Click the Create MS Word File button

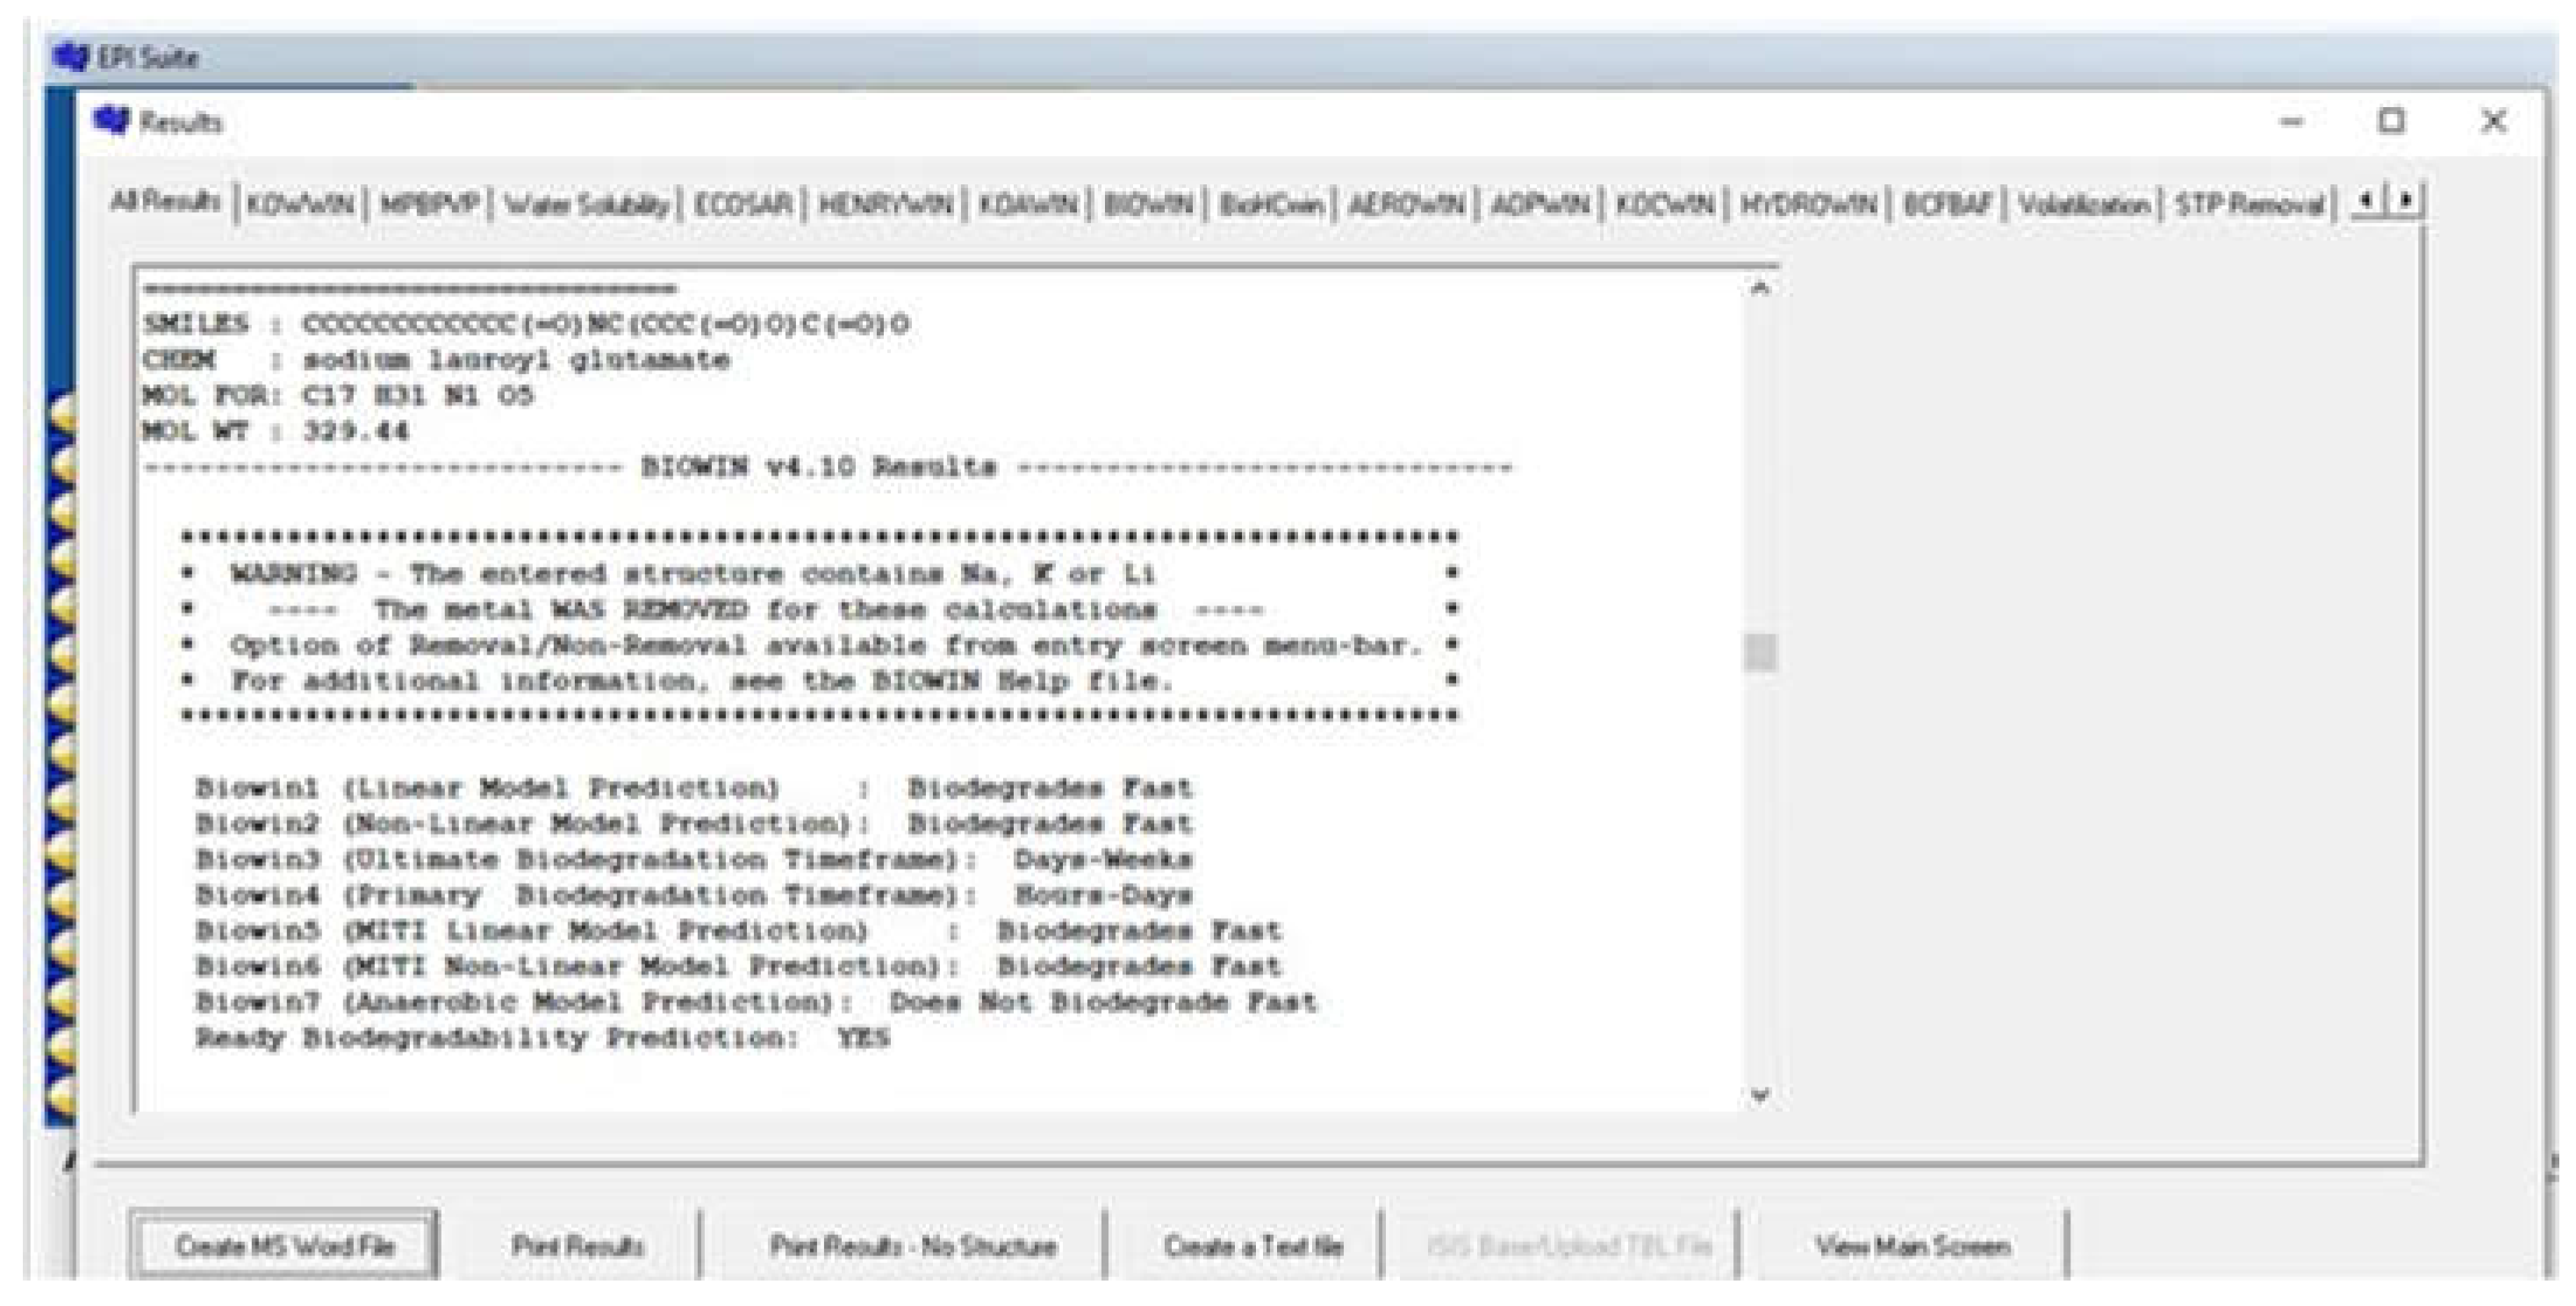point(284,1246)
